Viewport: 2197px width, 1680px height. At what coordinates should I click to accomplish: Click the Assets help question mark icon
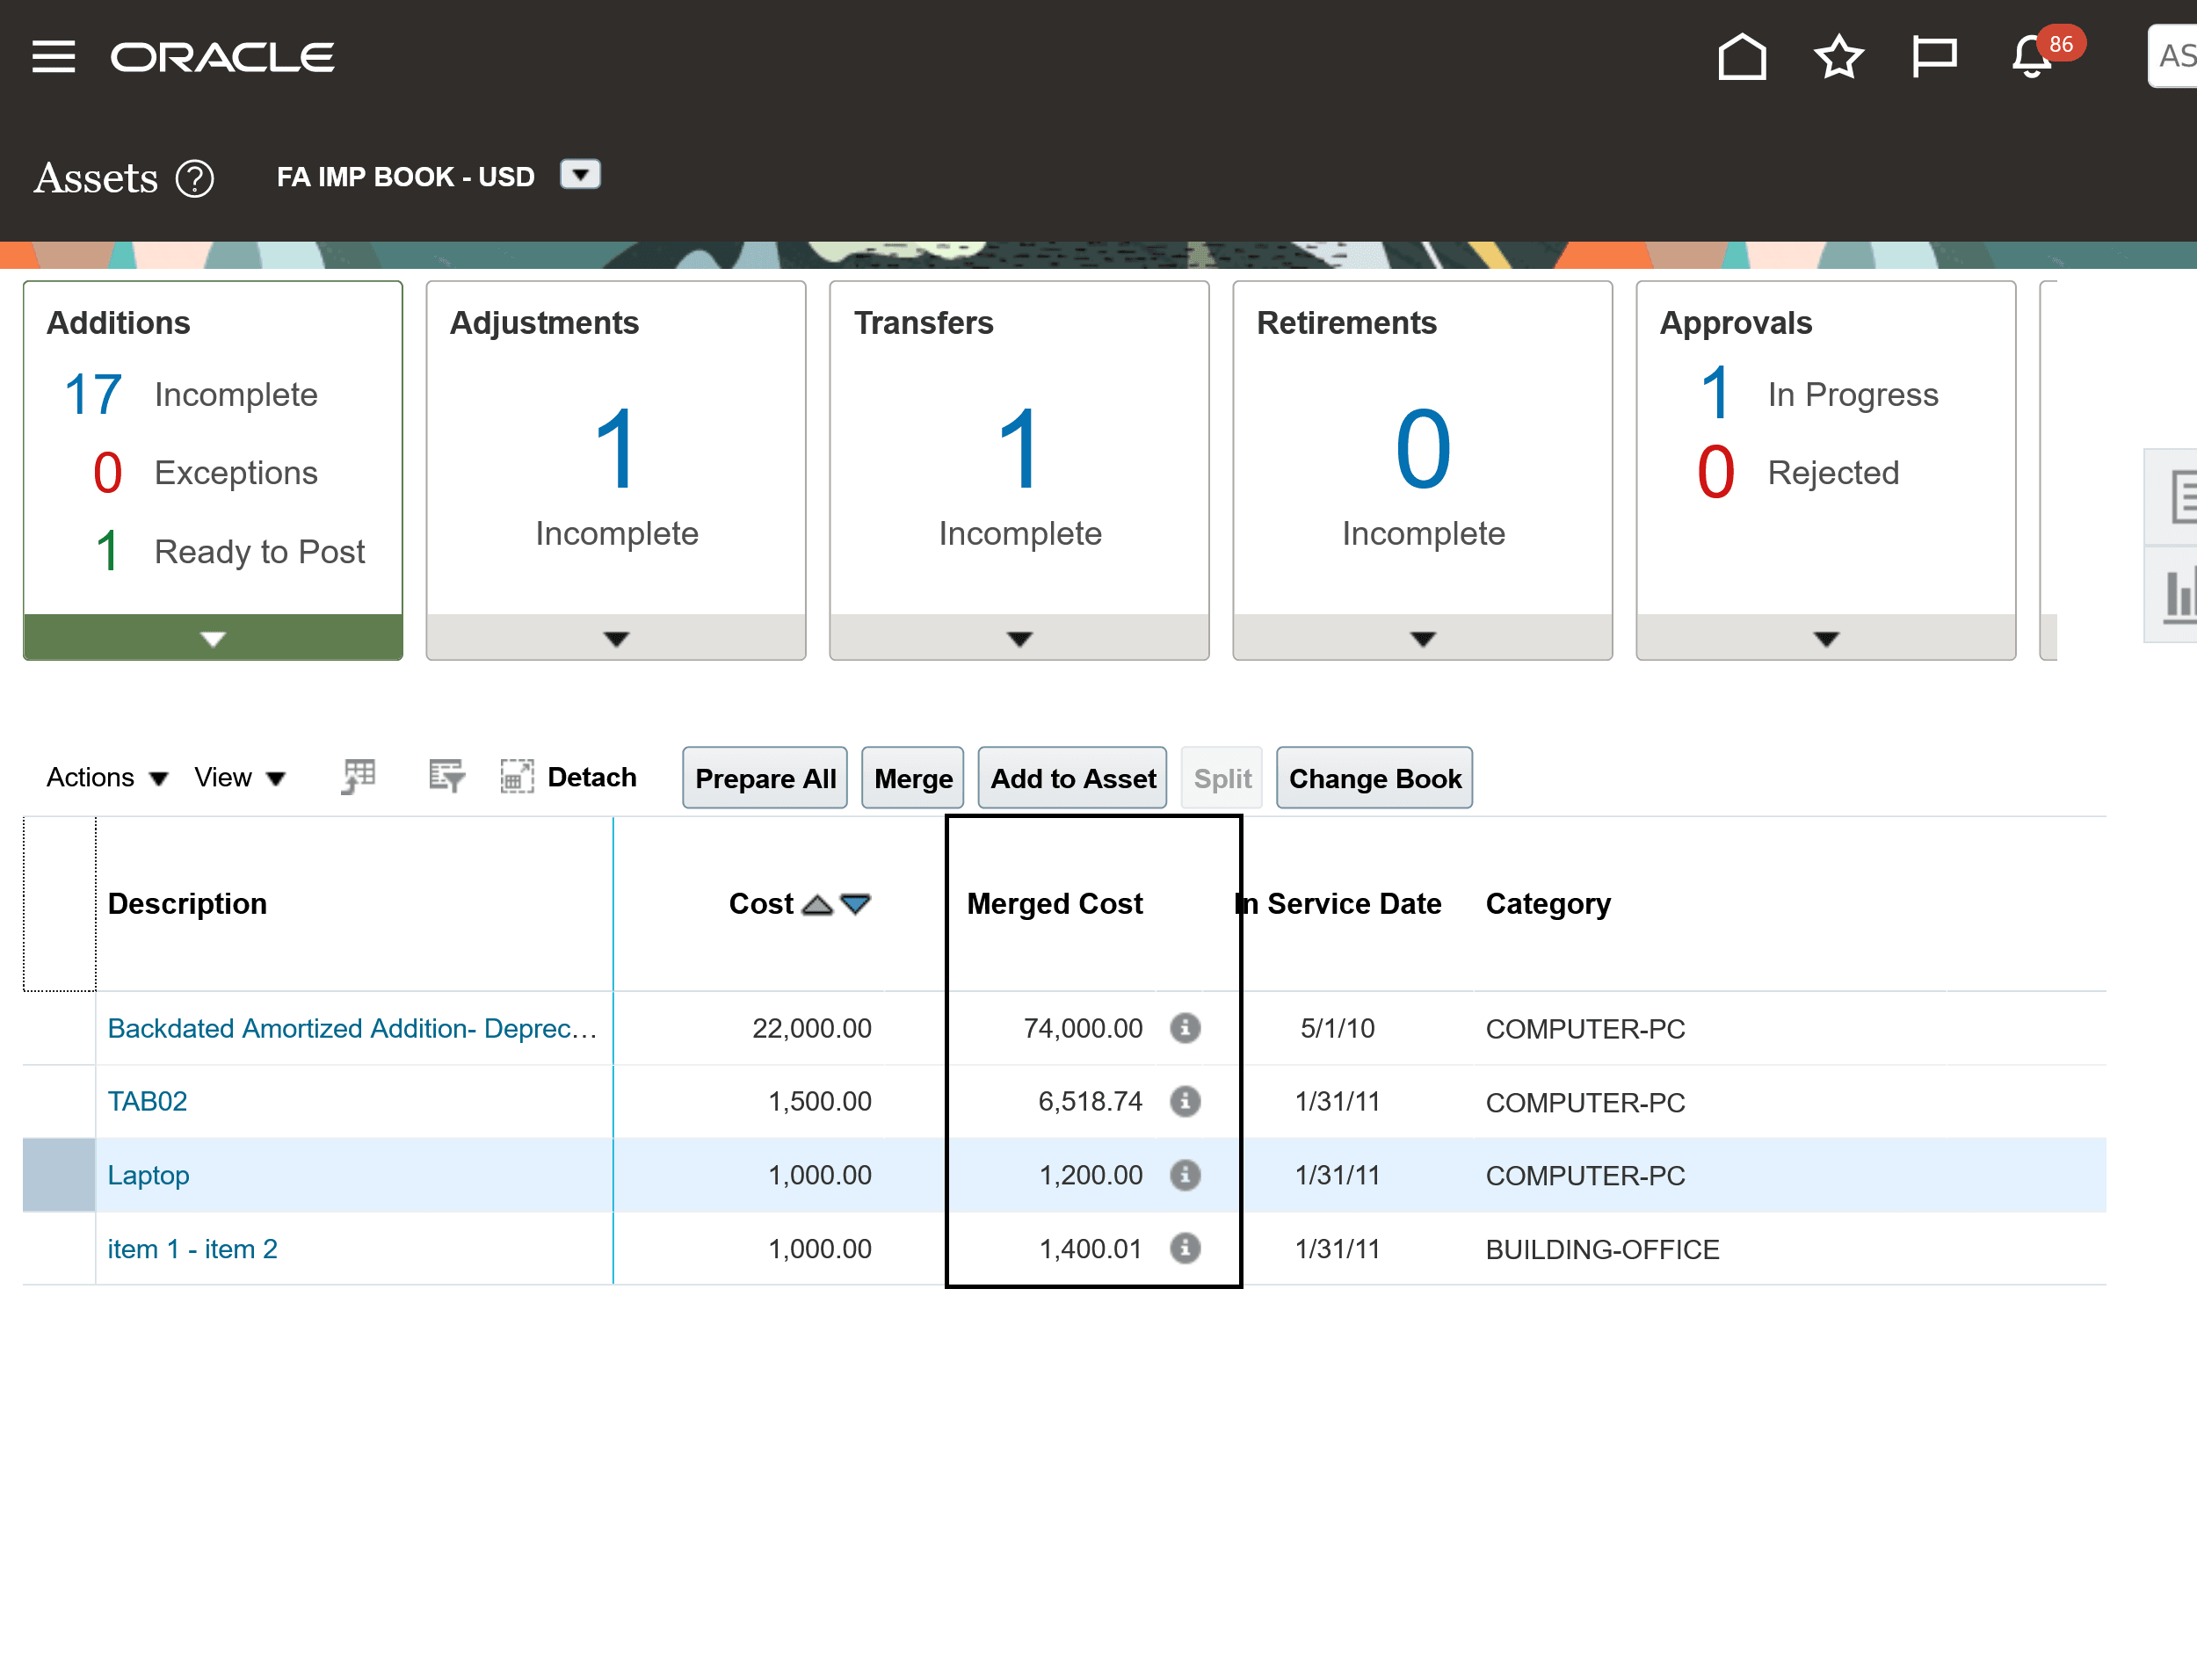(x=195, y=179)
